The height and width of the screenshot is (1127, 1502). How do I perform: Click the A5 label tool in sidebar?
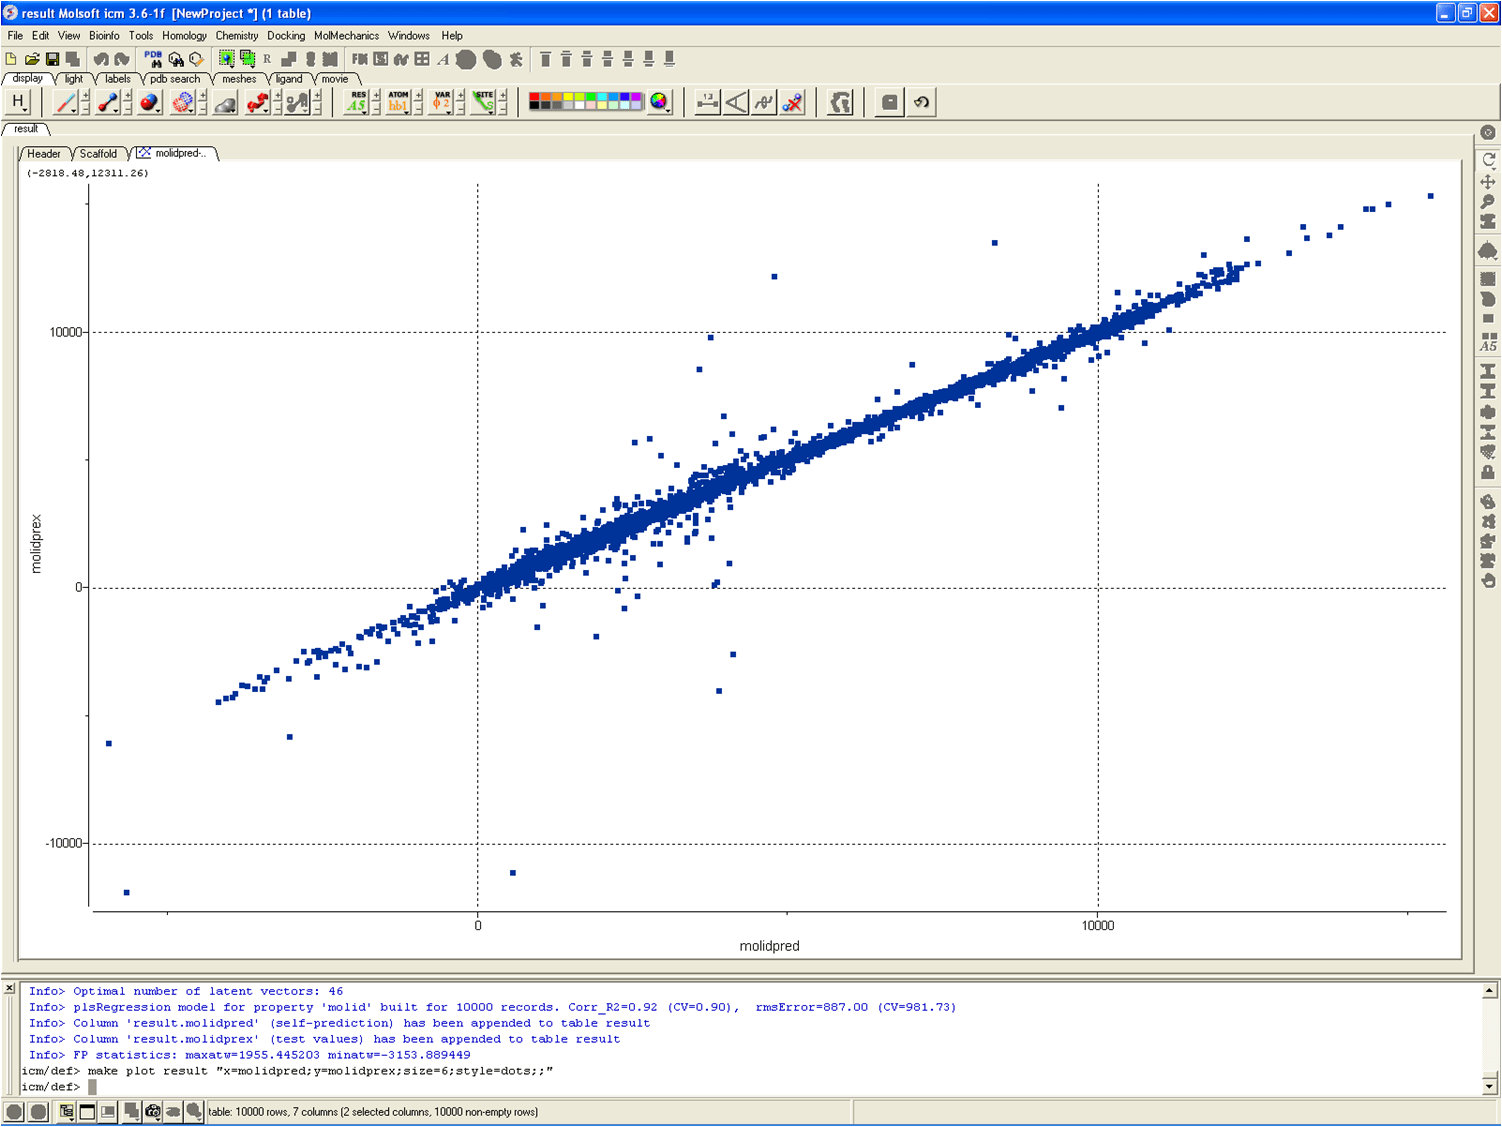tap(1488, 342)
